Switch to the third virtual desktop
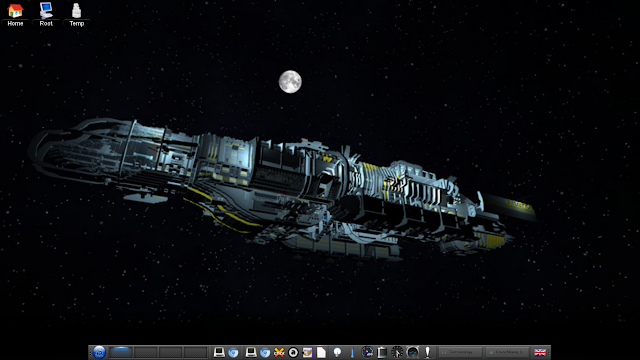This screenshot has height=360, width=640. tap(171, 352)
